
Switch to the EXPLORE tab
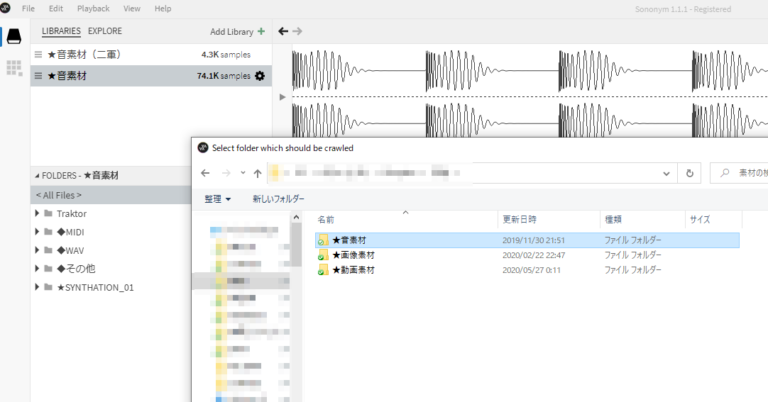[105, 31]
